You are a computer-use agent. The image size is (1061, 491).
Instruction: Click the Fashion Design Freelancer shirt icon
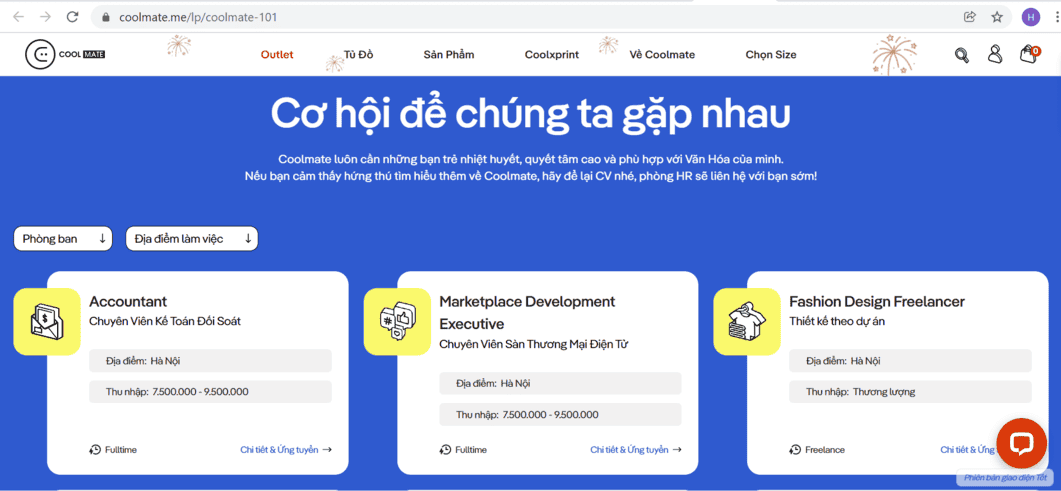[747, 321]
